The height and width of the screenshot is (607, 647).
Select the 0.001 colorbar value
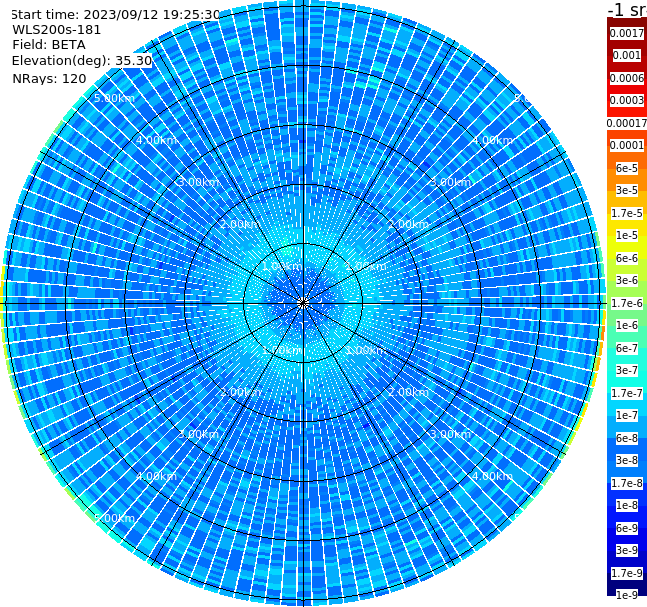click(x=627, y=55)
